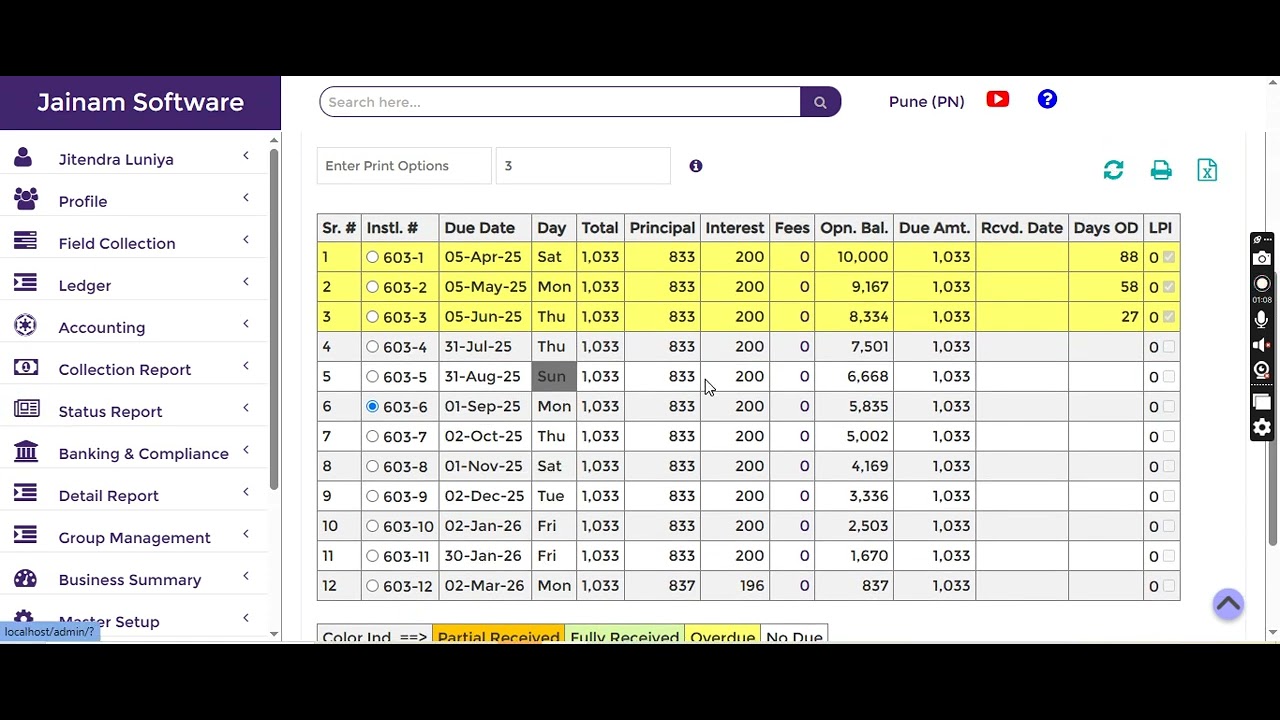The image size is (1280, 720).
Task: Open the Detail Report menu item
Action: tap(108, 496)
